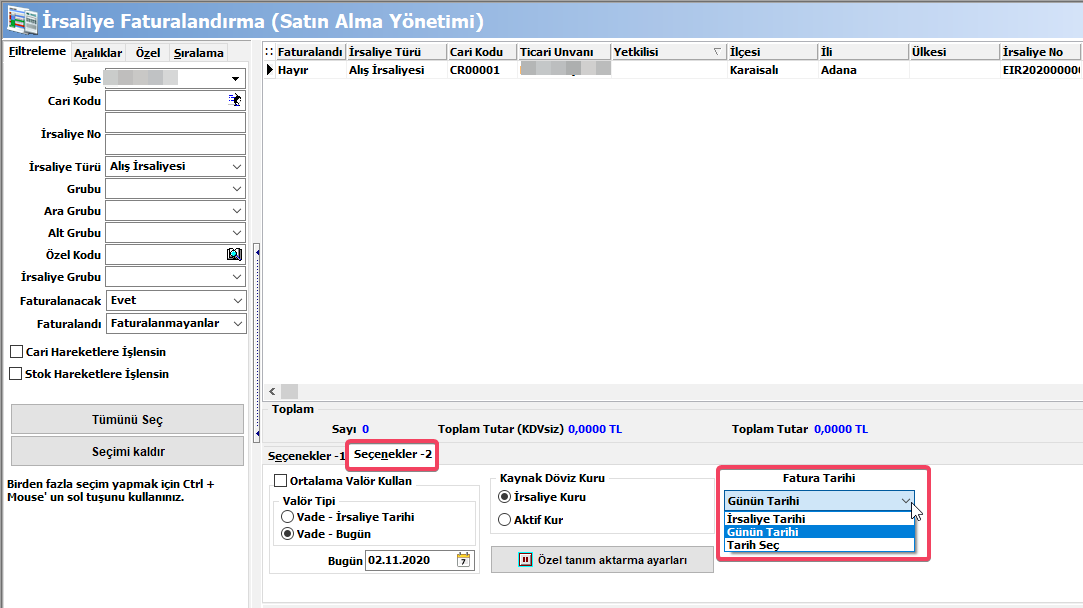
Task: Switch to the Seçenekler -1 tab
Action: click(306, 456)
